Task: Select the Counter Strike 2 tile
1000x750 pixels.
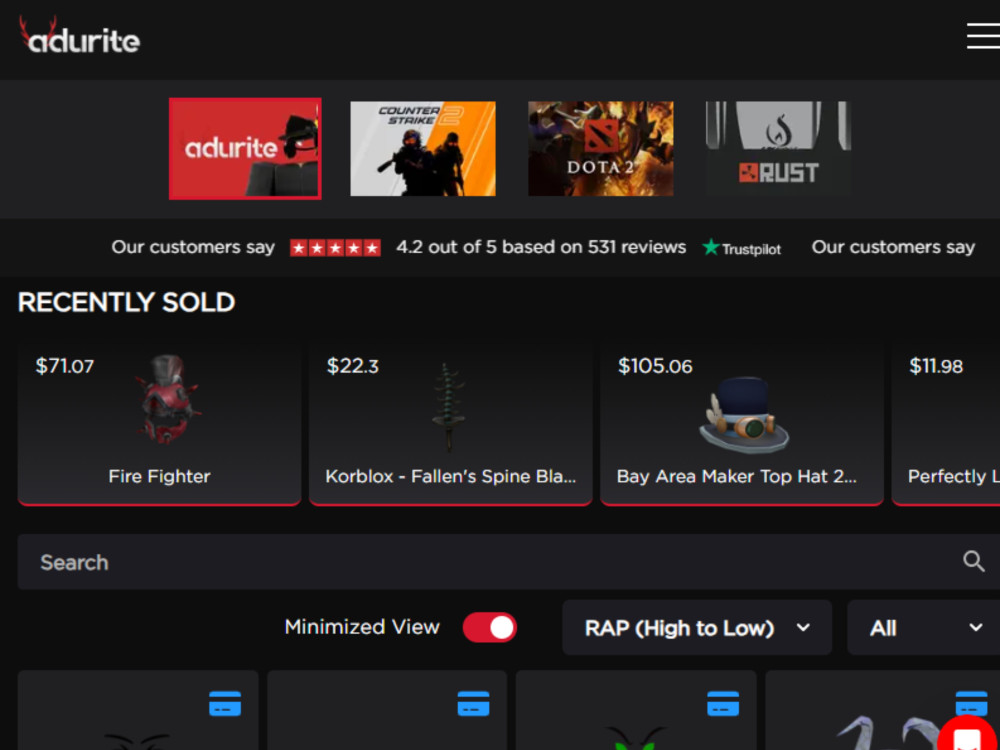Action: [x=423, y=149]
